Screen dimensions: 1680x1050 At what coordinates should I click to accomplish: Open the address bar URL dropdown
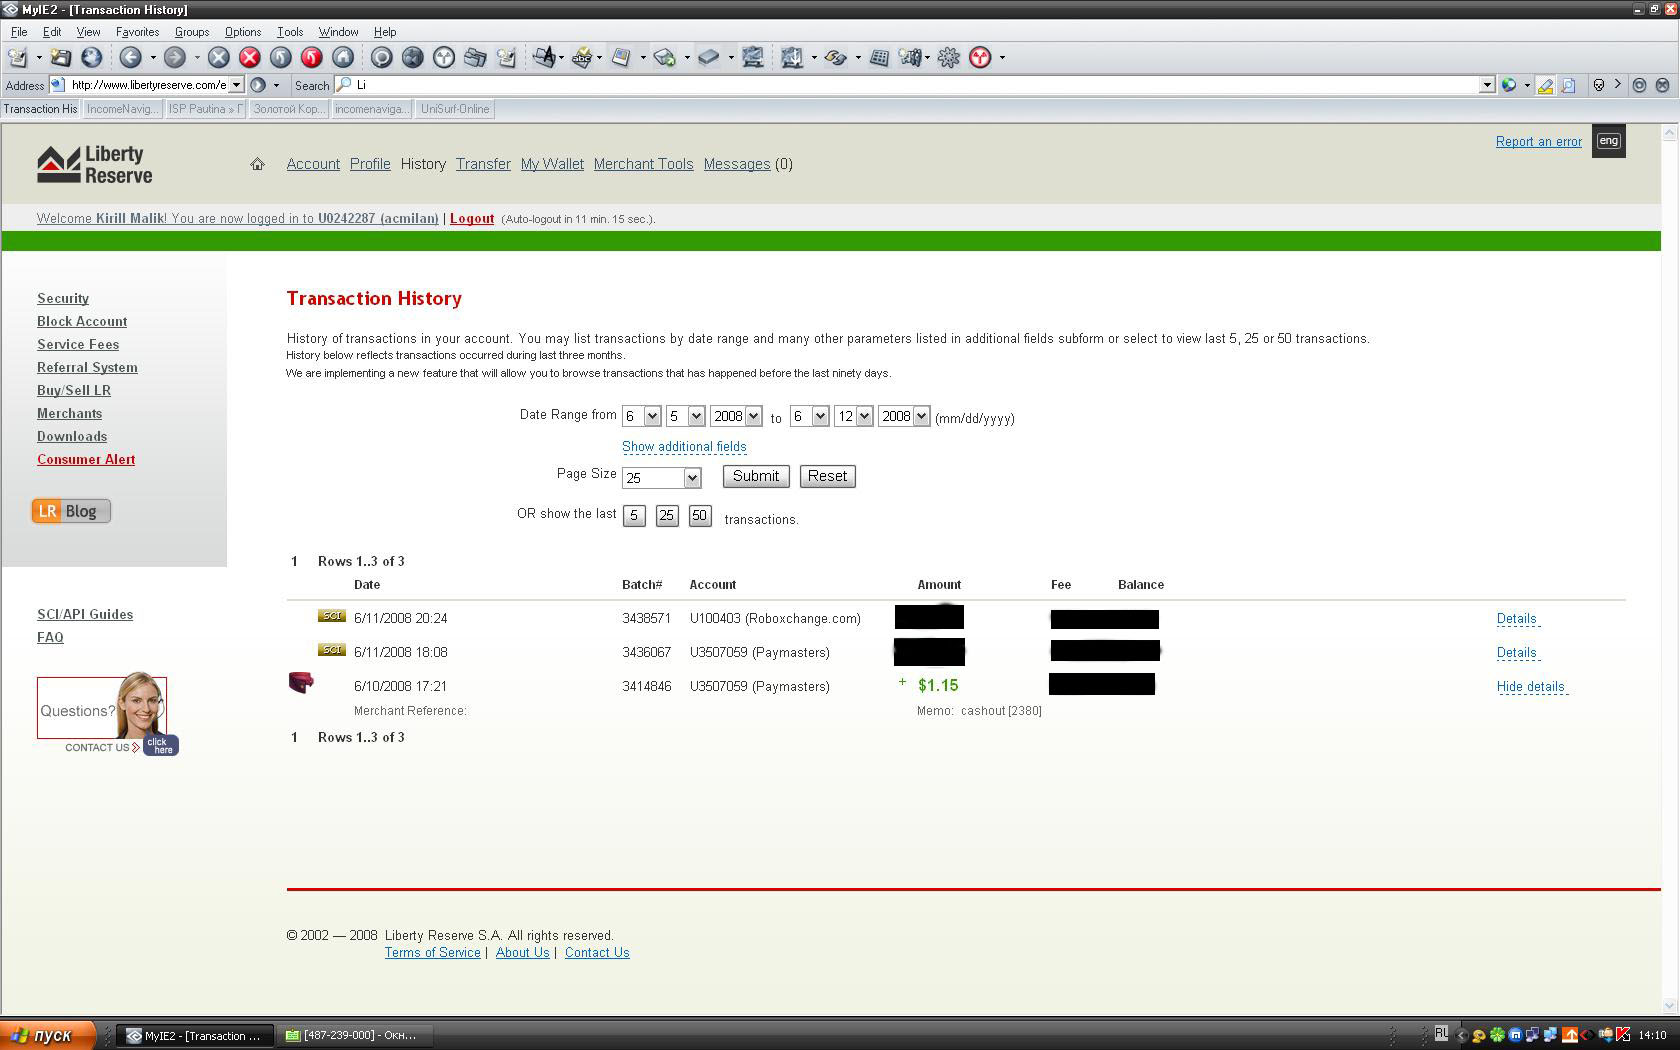click(237, 85)
